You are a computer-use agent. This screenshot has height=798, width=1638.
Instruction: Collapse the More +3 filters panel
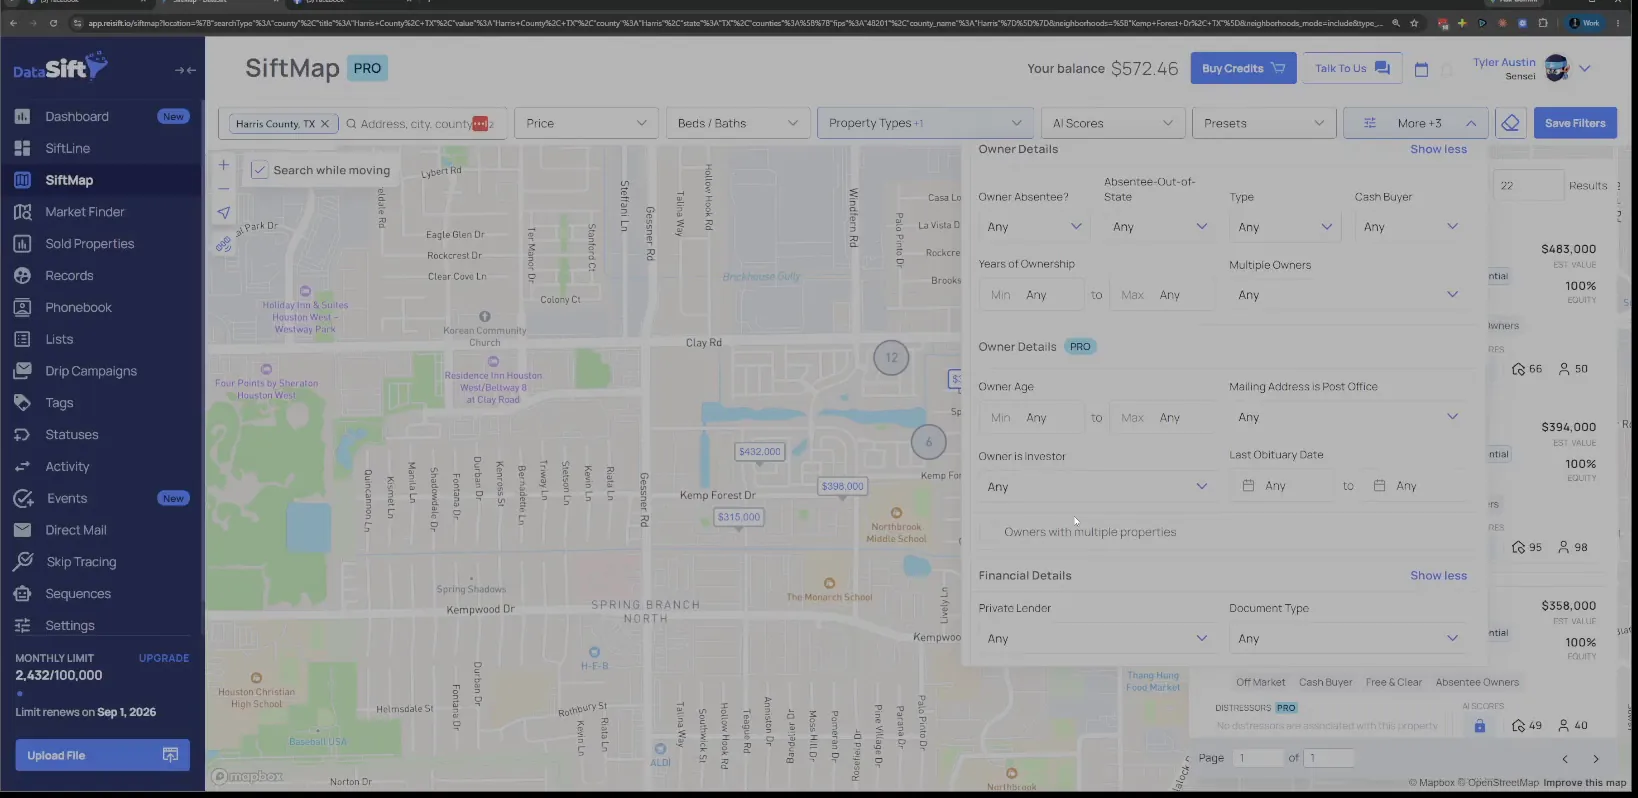[x=1415, y=123]
